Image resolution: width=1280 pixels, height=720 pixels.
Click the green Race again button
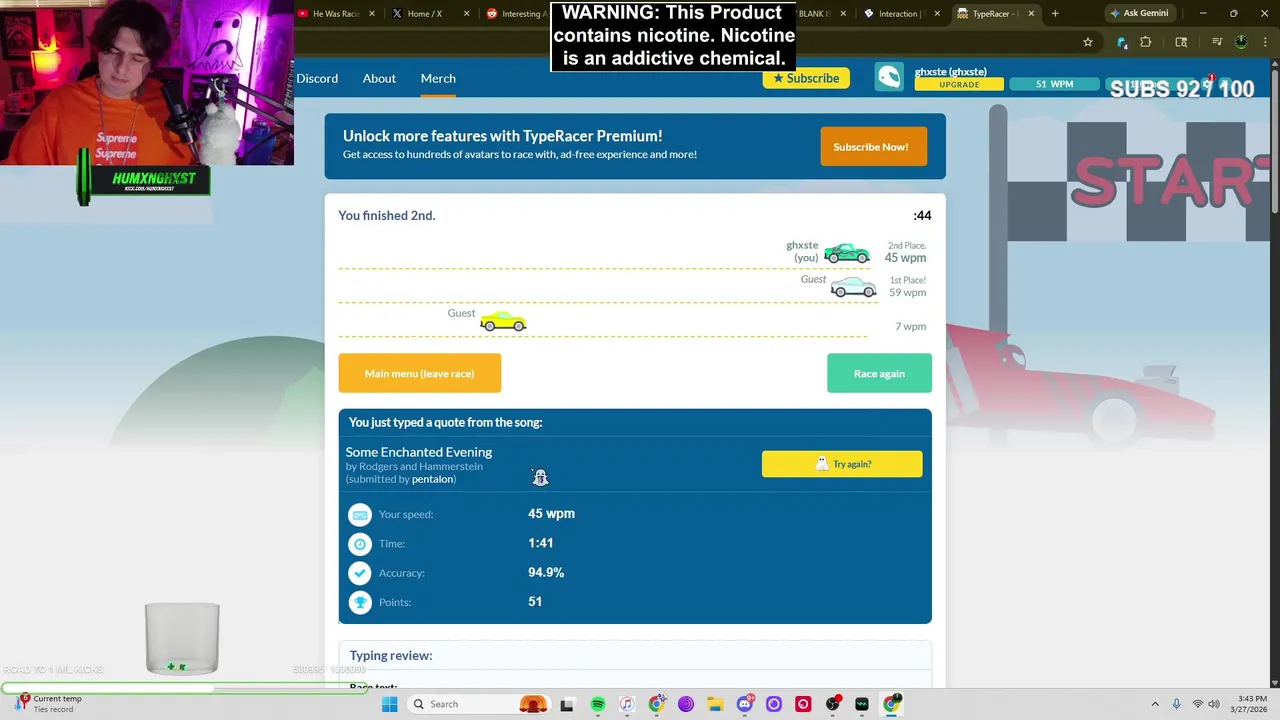pyautogui.click(x=879, y=373)
